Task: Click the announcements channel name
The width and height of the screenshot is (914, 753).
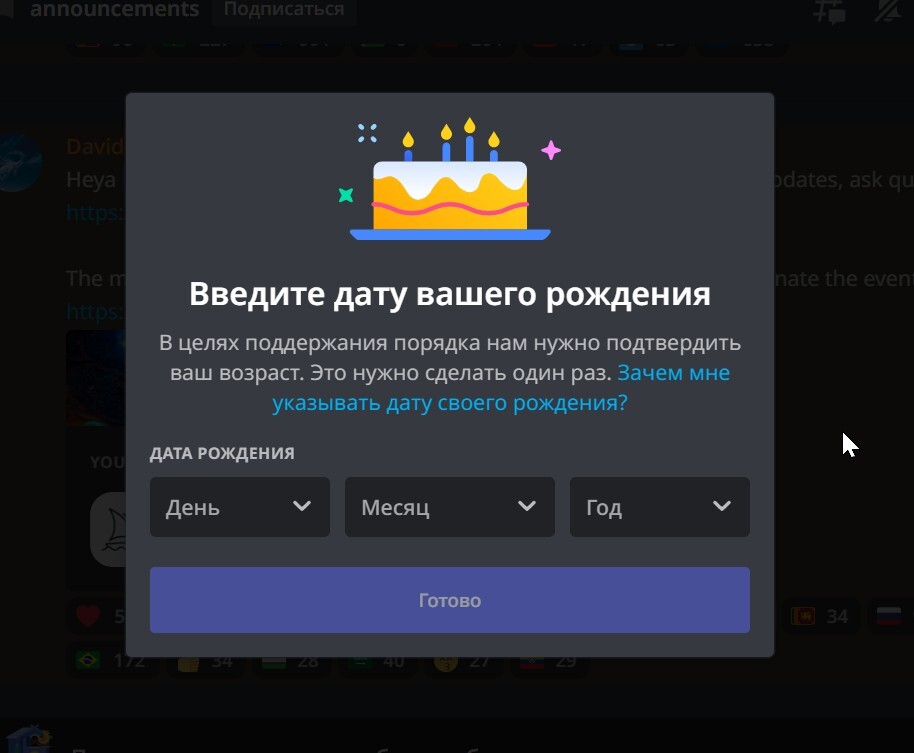Action: click(x=114, y=9)
